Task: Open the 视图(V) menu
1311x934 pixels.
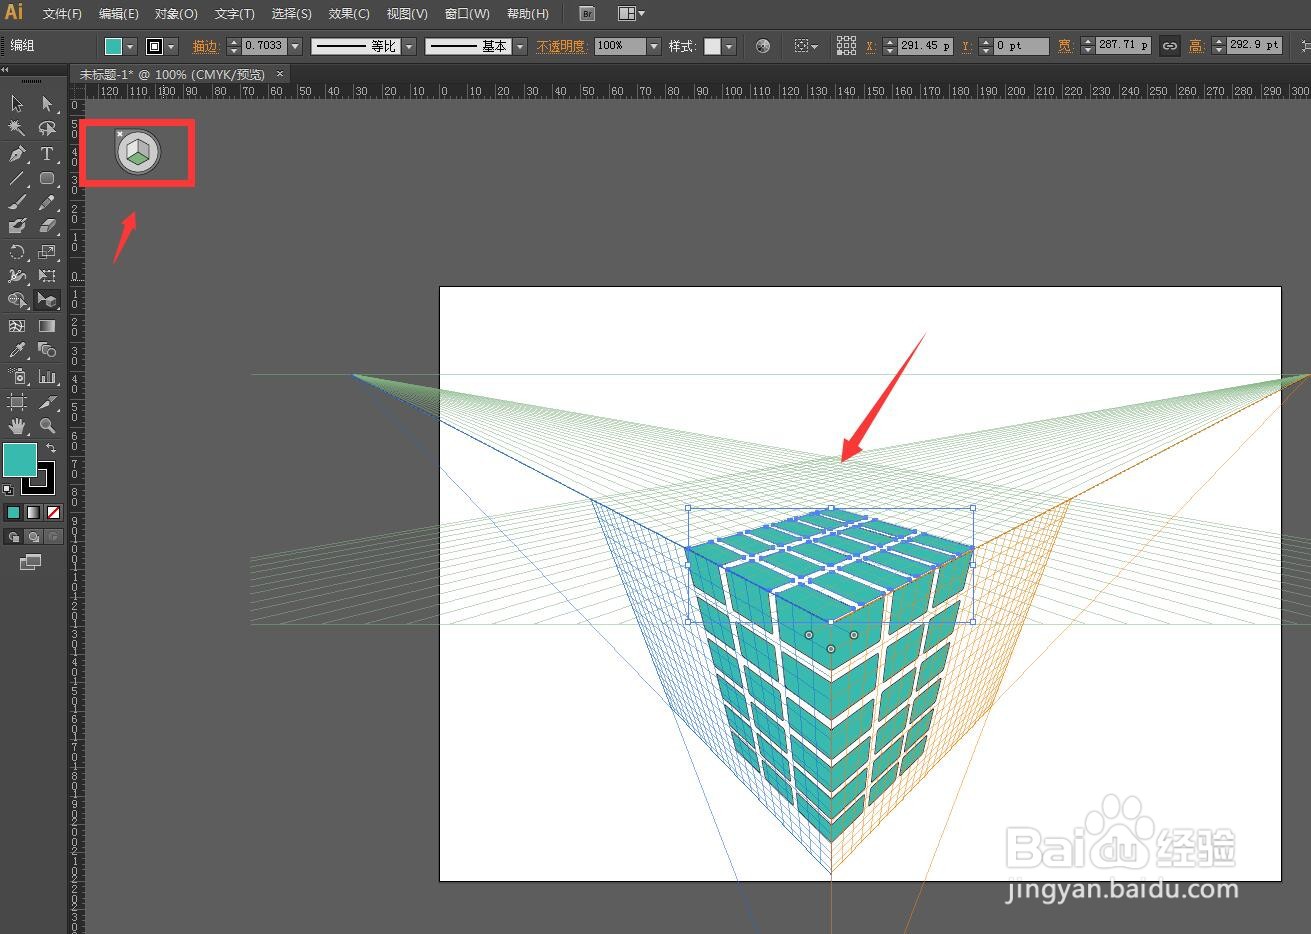Action: tap(407, 14)
